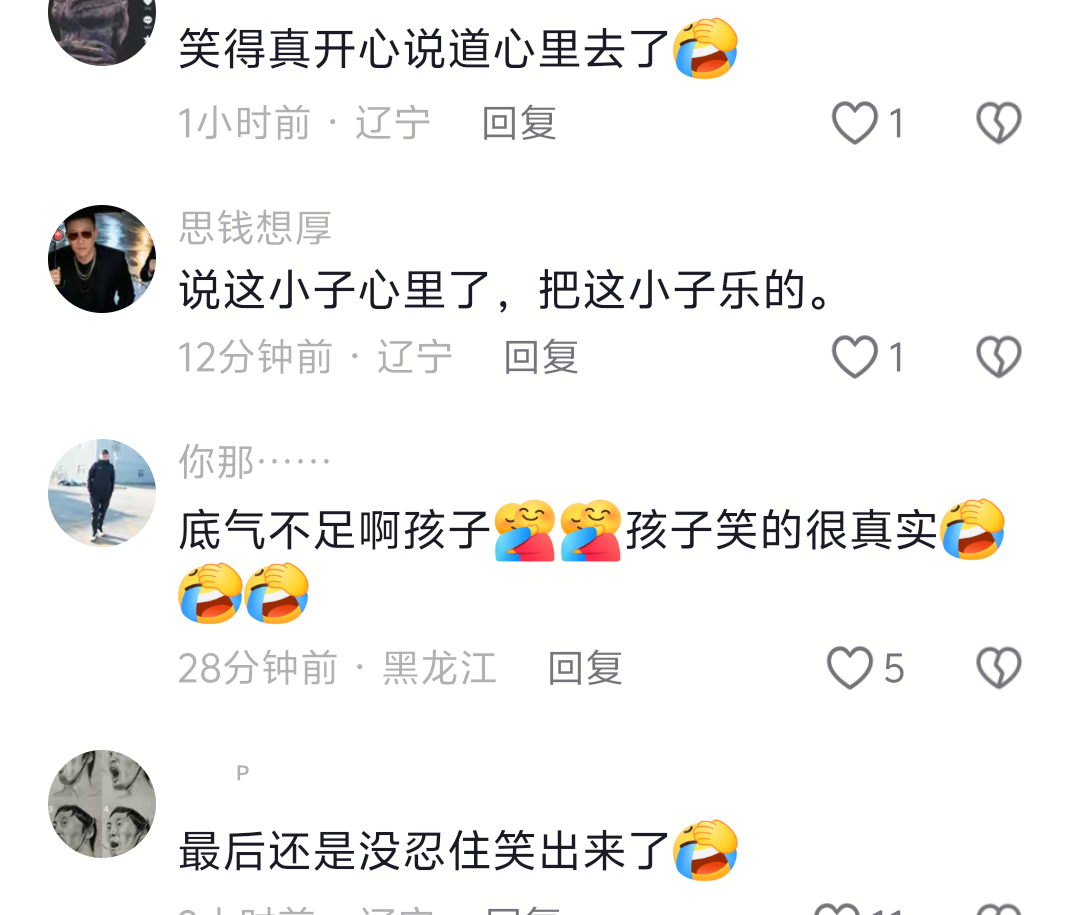Open the sketch faces avatar profile
The width and height of the screenshot is (1080, 915).
(x=102, y=803)
